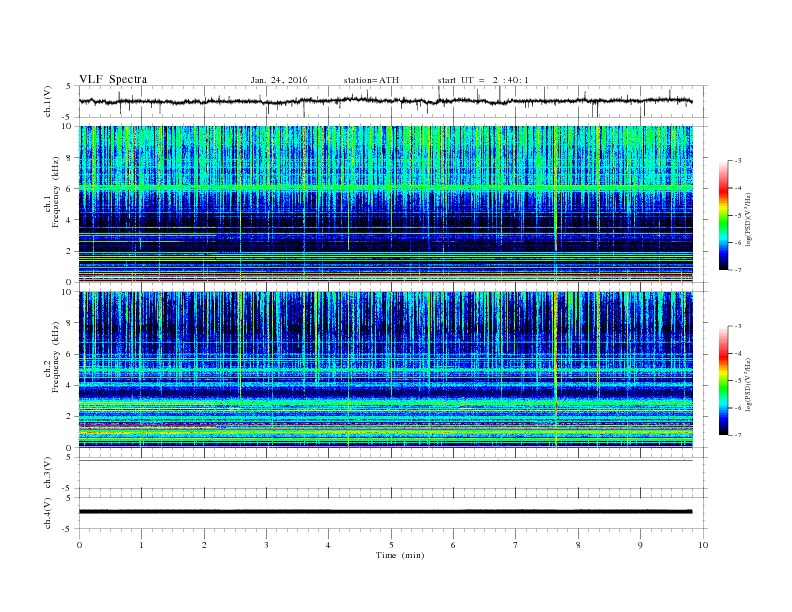
Task: Click the ch.1 Frequency (kHz) axis label
Action: coord(51,204)
